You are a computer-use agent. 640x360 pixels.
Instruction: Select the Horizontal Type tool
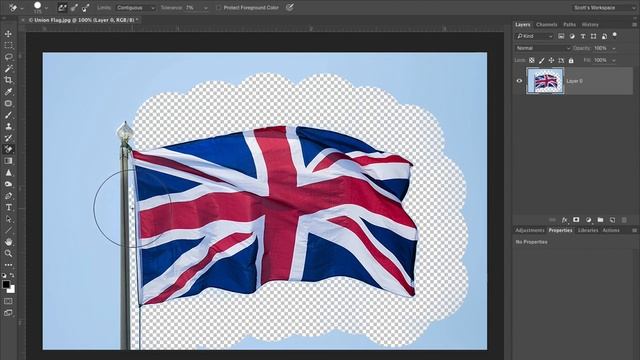[x=8, y=207]
